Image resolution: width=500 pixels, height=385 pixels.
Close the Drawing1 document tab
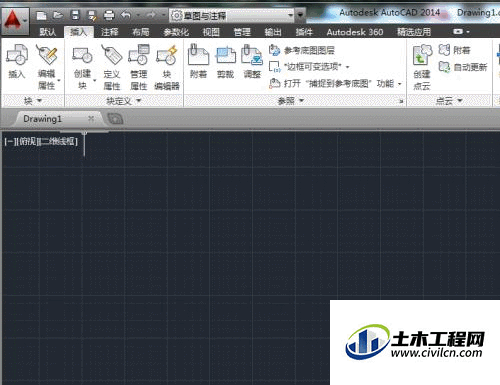coord(91,118)
